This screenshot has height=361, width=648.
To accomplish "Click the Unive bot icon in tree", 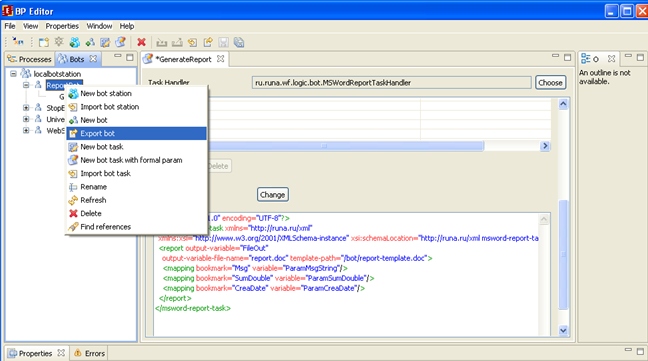I will click(x=38, y=119).
